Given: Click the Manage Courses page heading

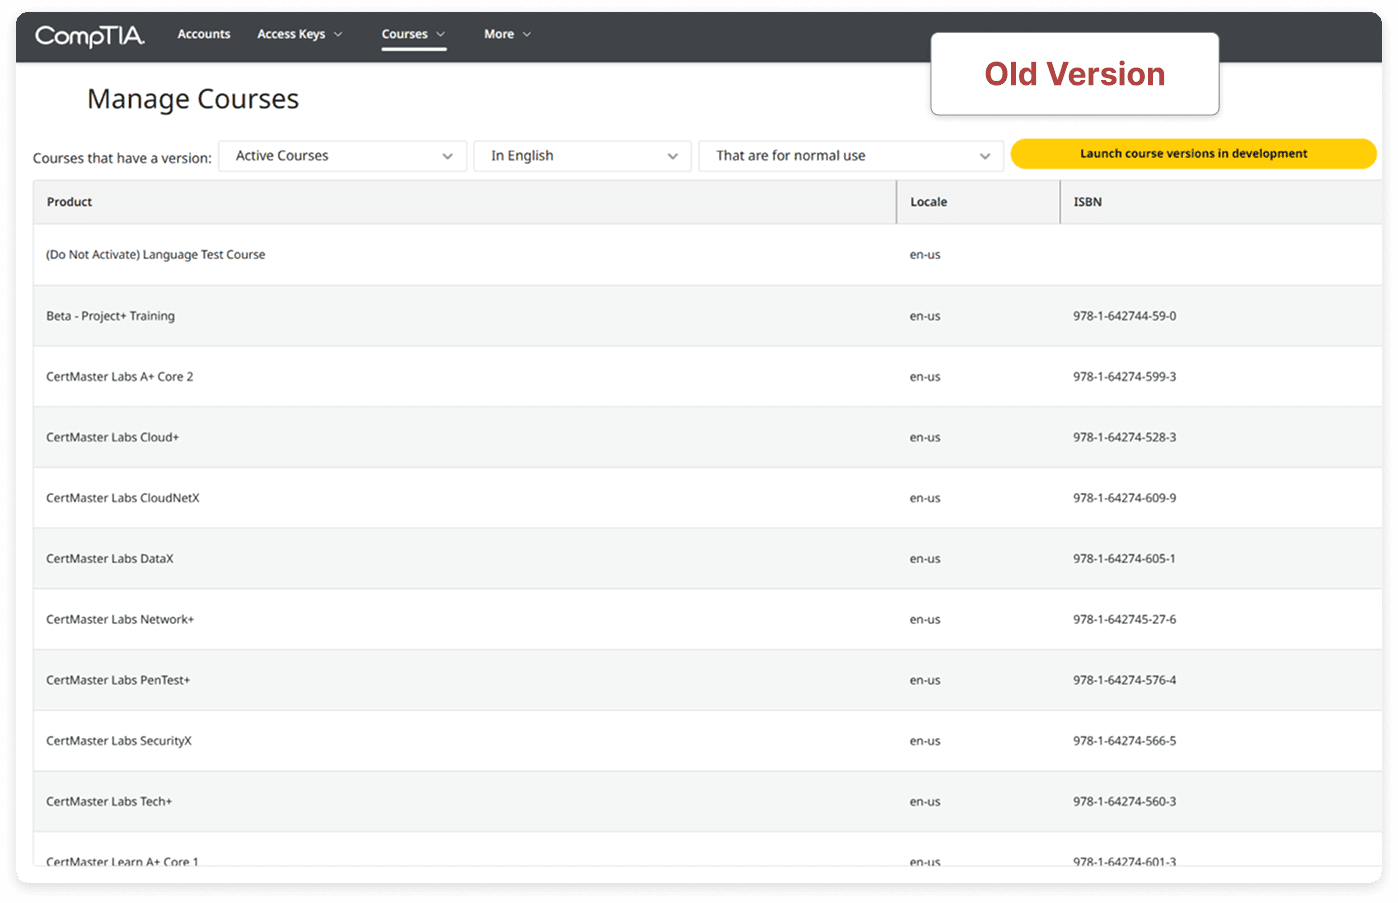Looking at the screenshot, I should click(x=193, y=99).
